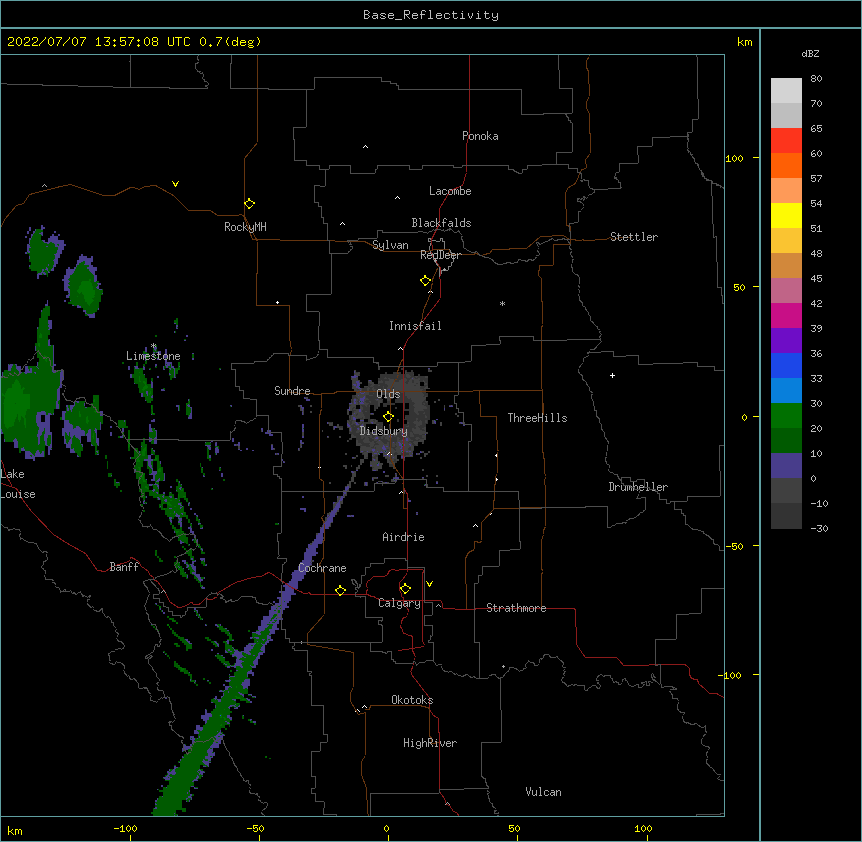
Task: Select the dark green 20-10 dBZ swatch
Action: click(x=786, y=441)
